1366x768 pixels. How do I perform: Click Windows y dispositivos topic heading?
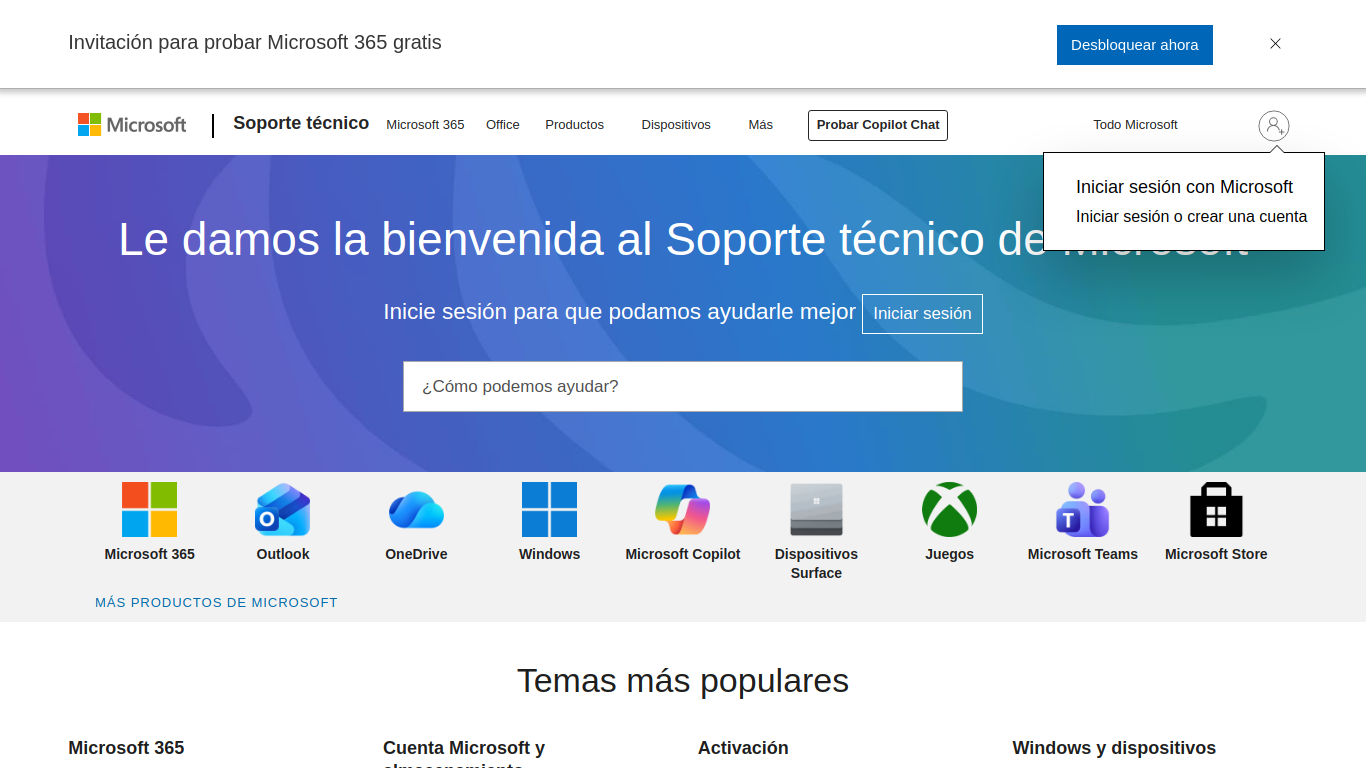(x=1114, y=748)
